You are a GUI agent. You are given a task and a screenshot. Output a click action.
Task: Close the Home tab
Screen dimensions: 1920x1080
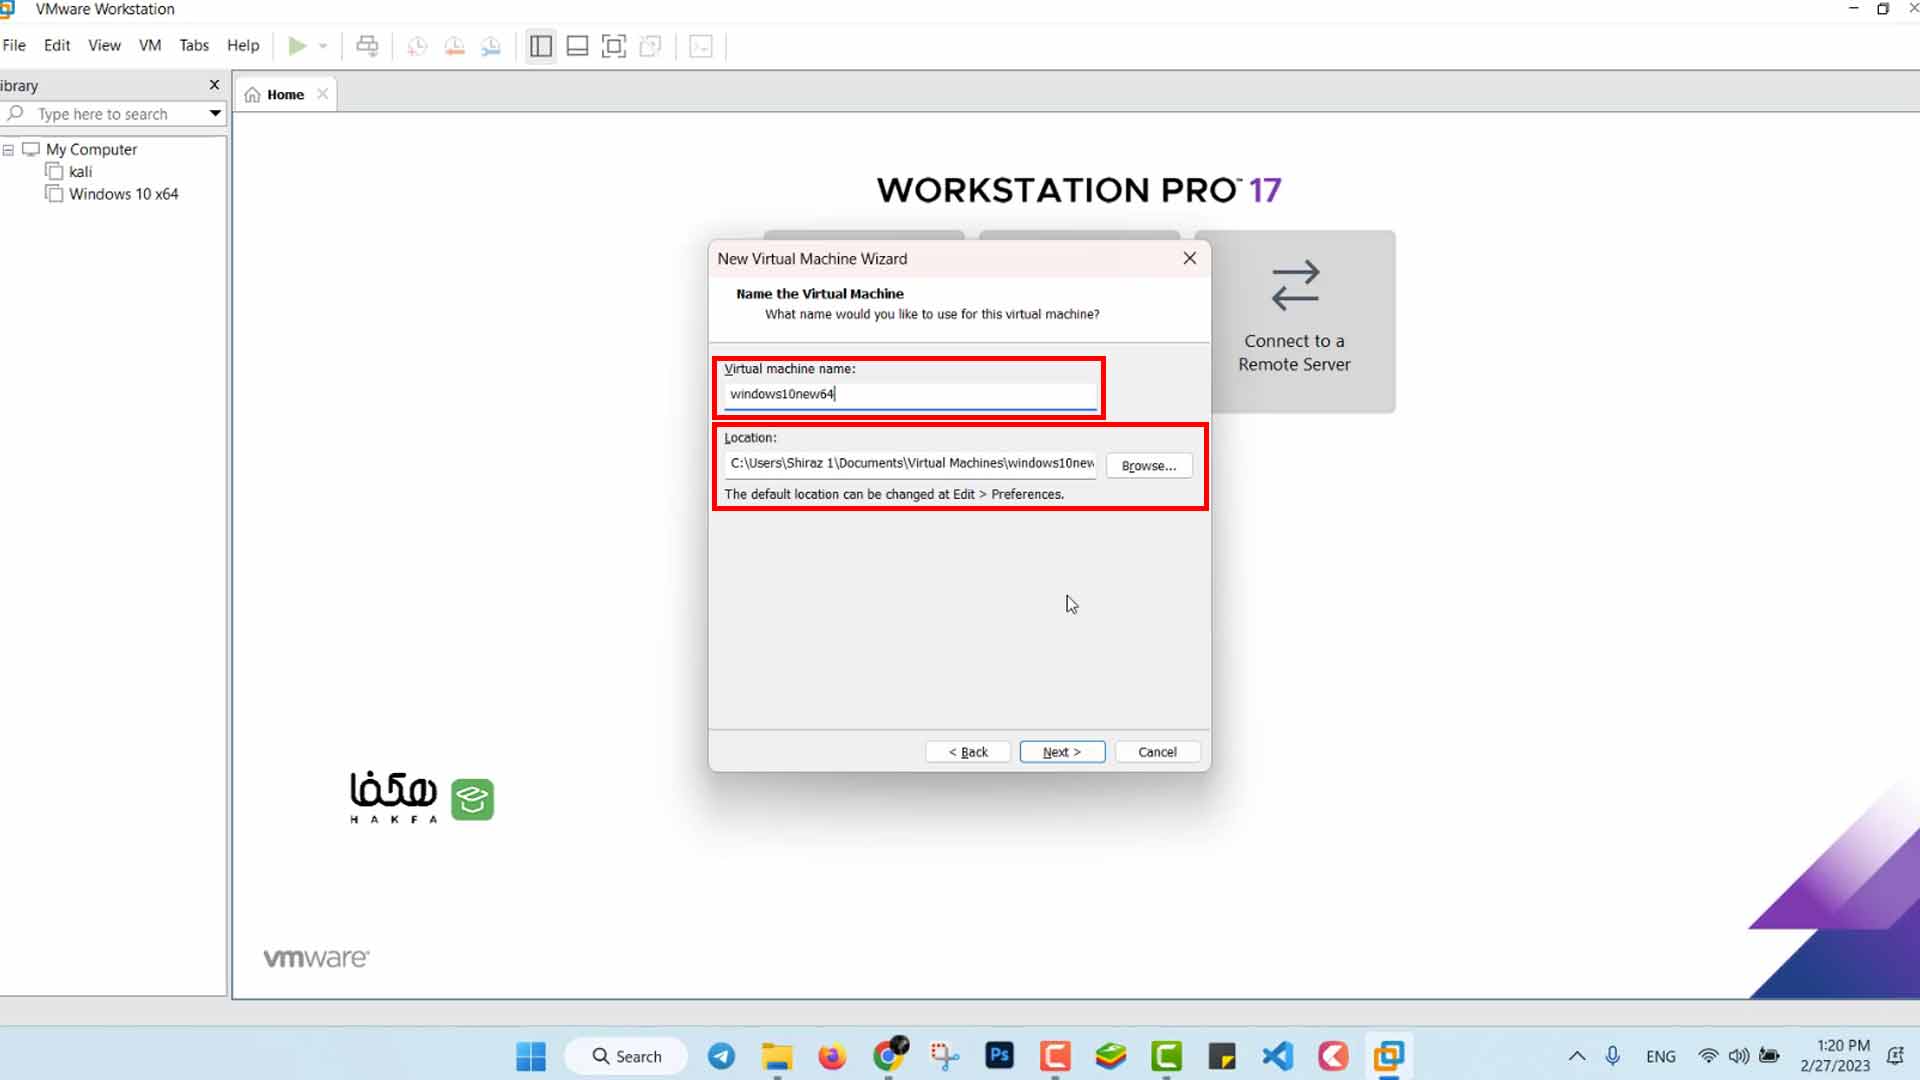(x=322, y=94)
